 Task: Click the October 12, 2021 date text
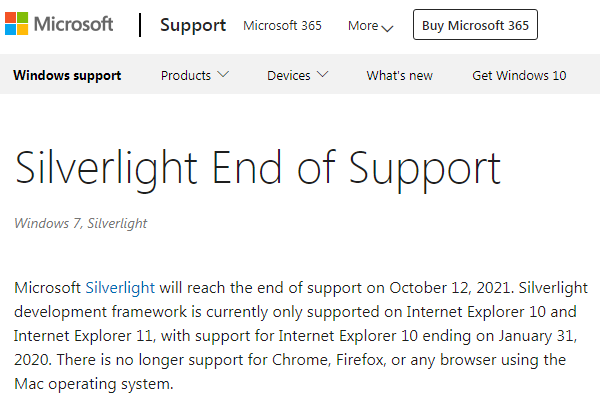click(x=450, y=288)
